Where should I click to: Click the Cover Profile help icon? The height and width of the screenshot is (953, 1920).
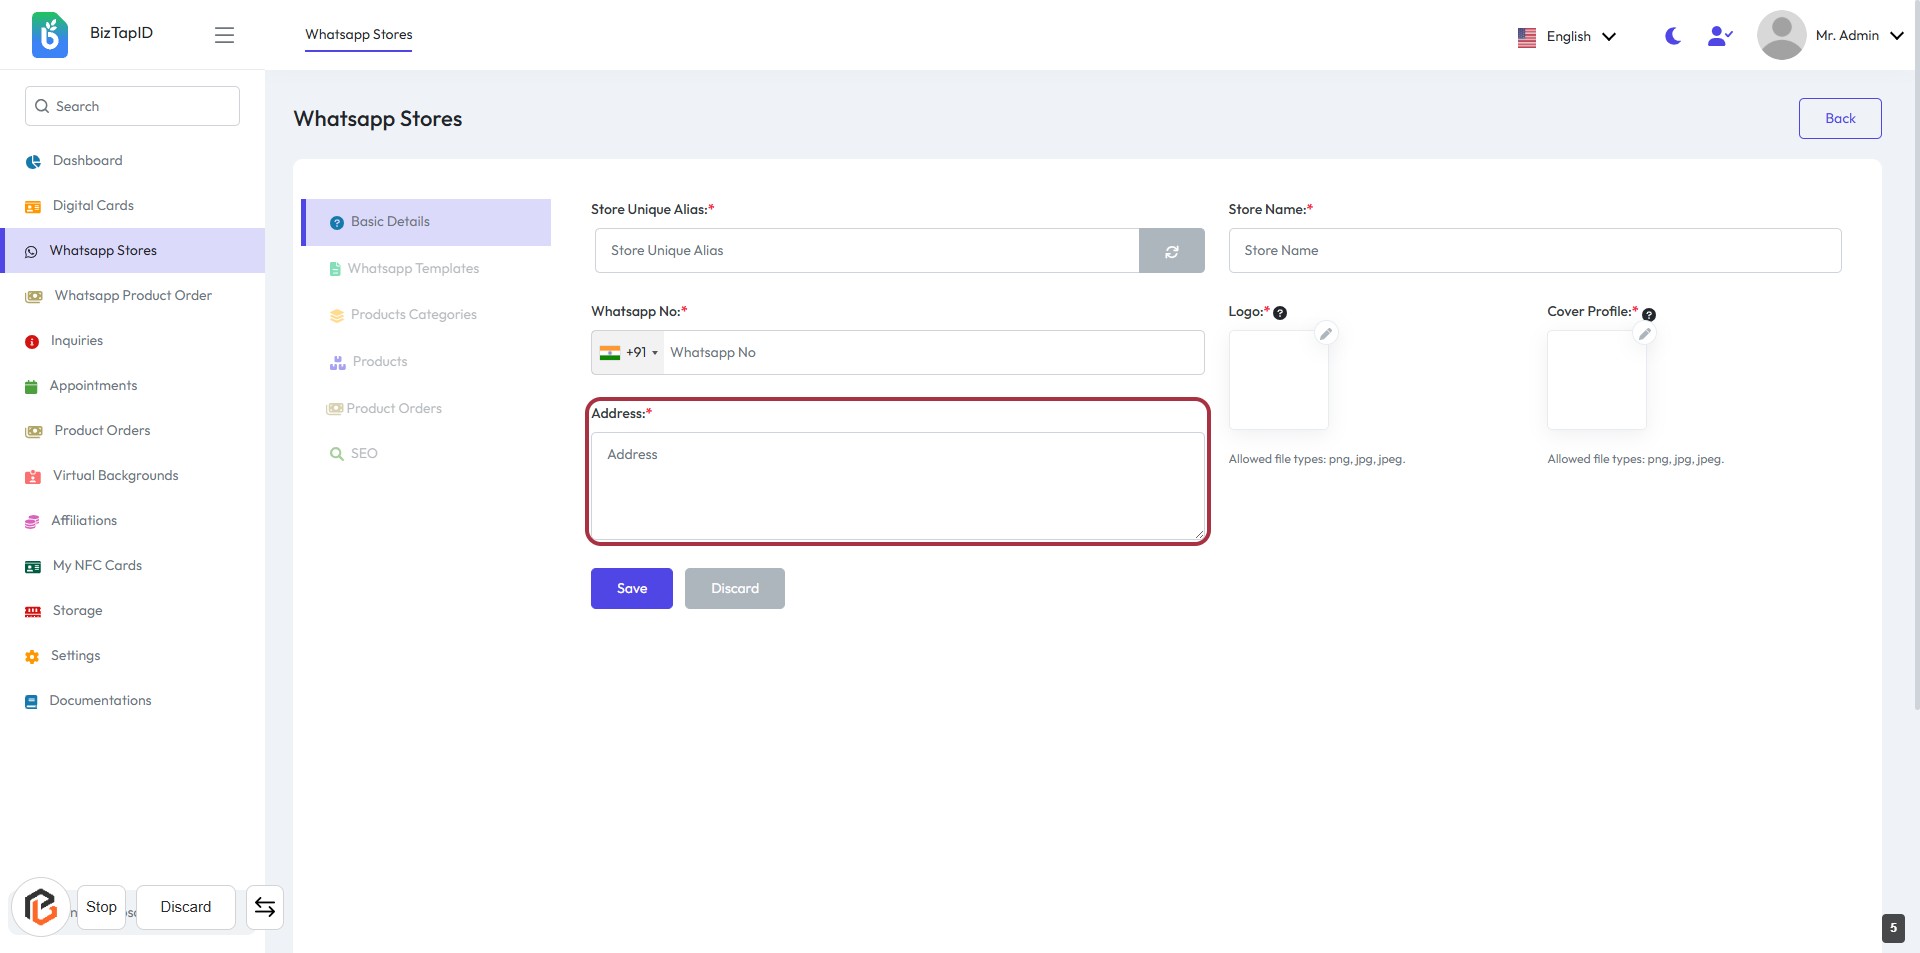(1649, 315)
